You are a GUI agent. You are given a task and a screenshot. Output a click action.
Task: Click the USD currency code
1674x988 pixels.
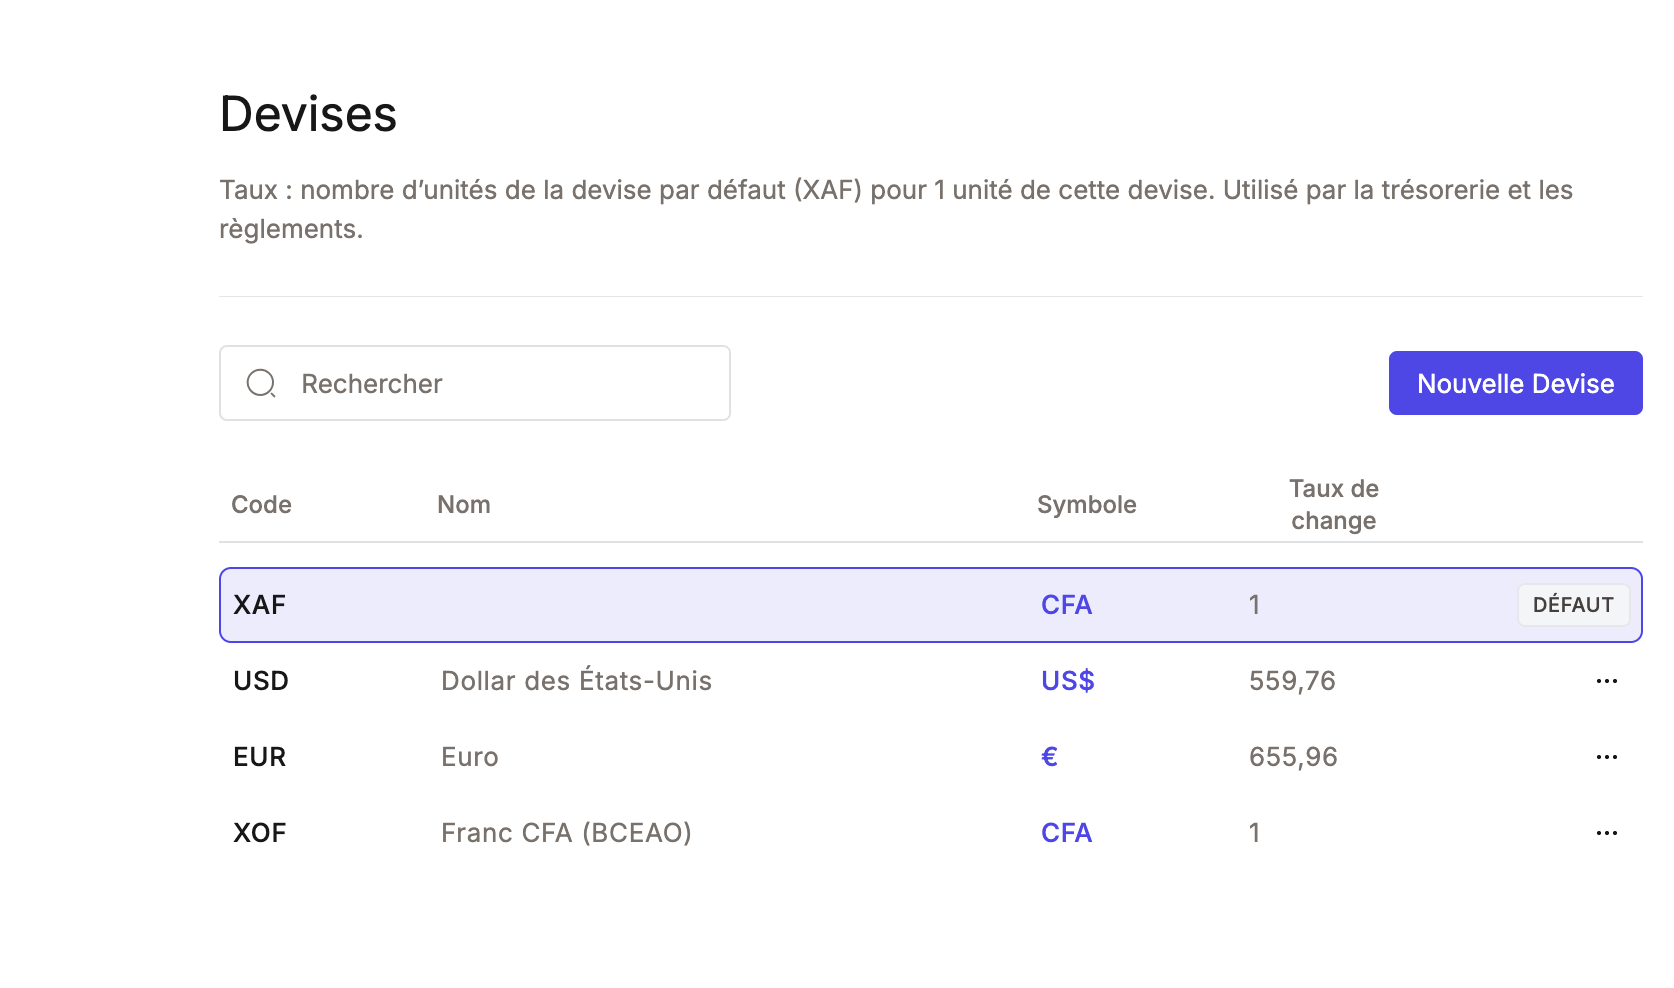pyautogui.click(x=261, y=681)
